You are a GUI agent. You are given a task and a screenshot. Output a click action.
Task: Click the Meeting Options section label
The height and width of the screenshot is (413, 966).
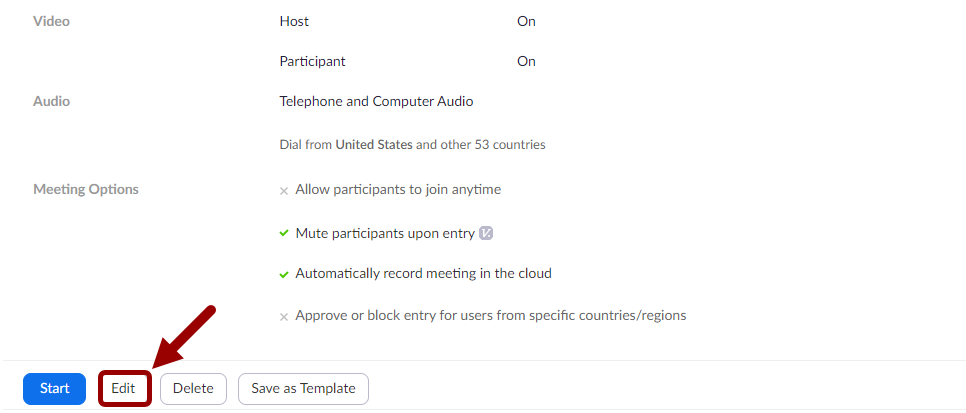[x=86, y=189]
